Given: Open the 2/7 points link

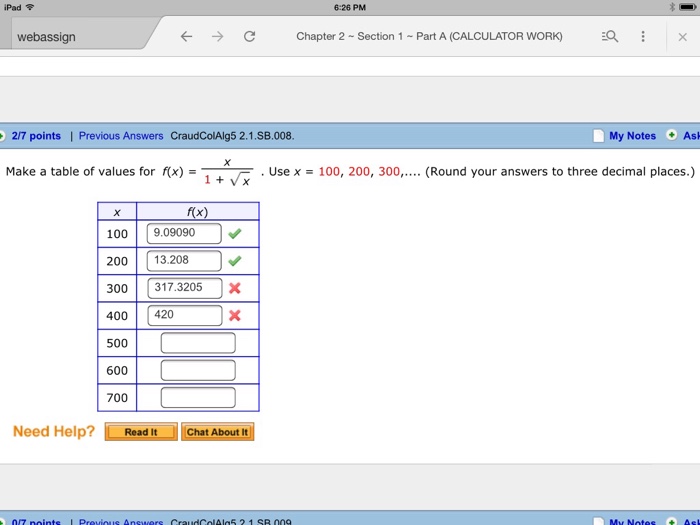Looking at the screenshot, I should [x=36, y=136].
